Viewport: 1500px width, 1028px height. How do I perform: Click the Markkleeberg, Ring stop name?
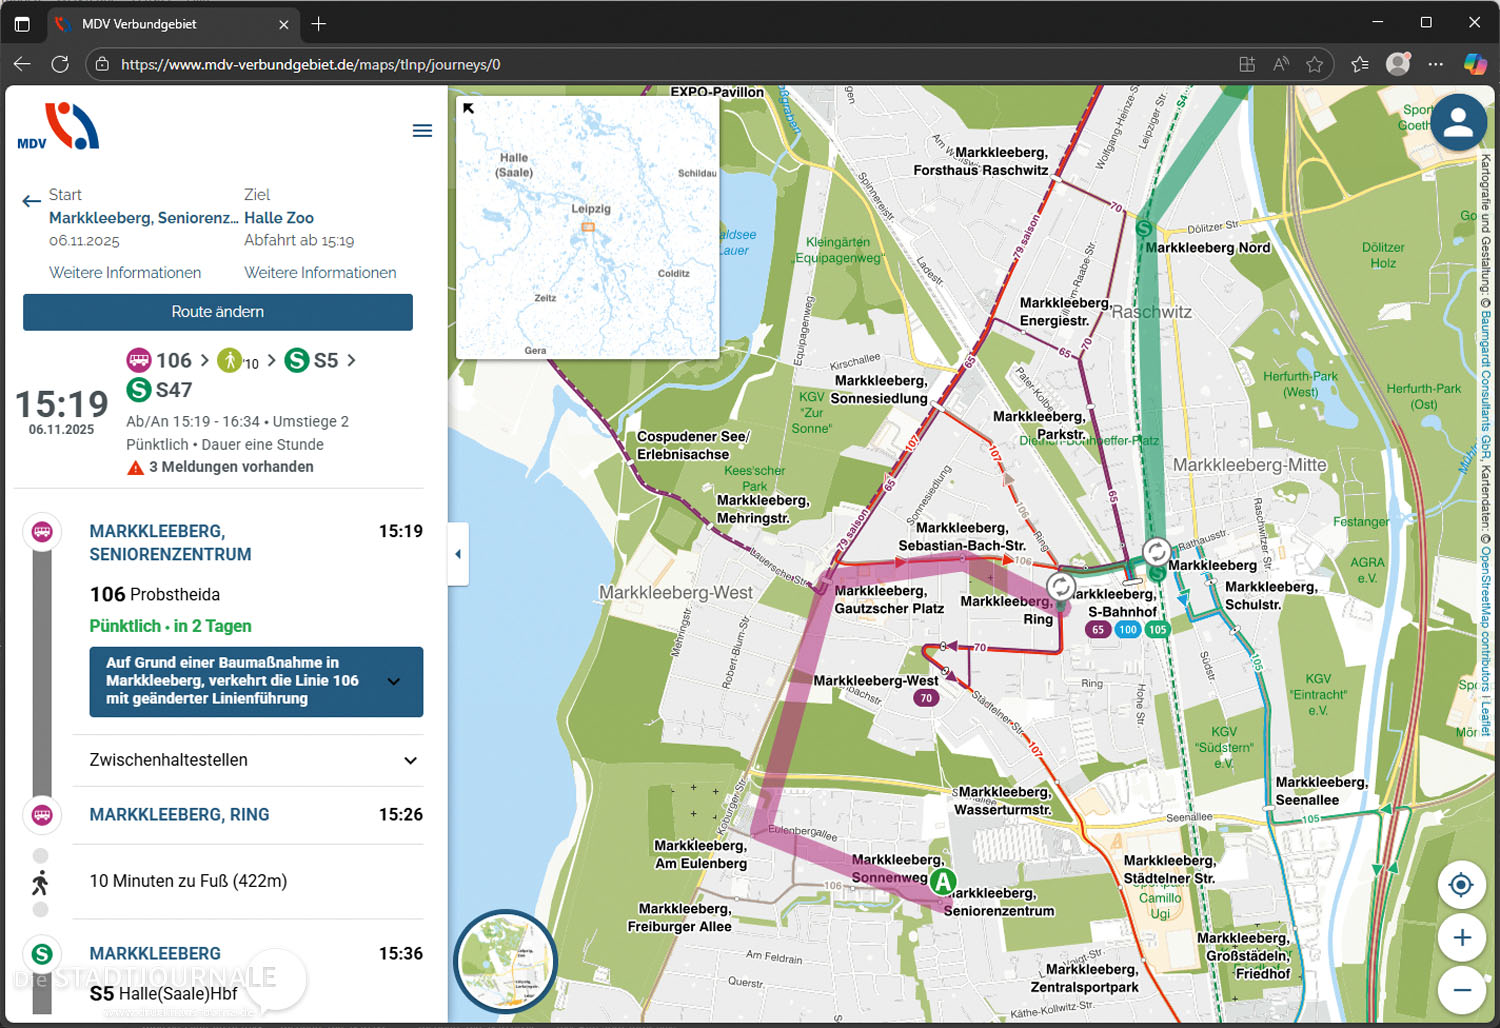click(179, 815)
